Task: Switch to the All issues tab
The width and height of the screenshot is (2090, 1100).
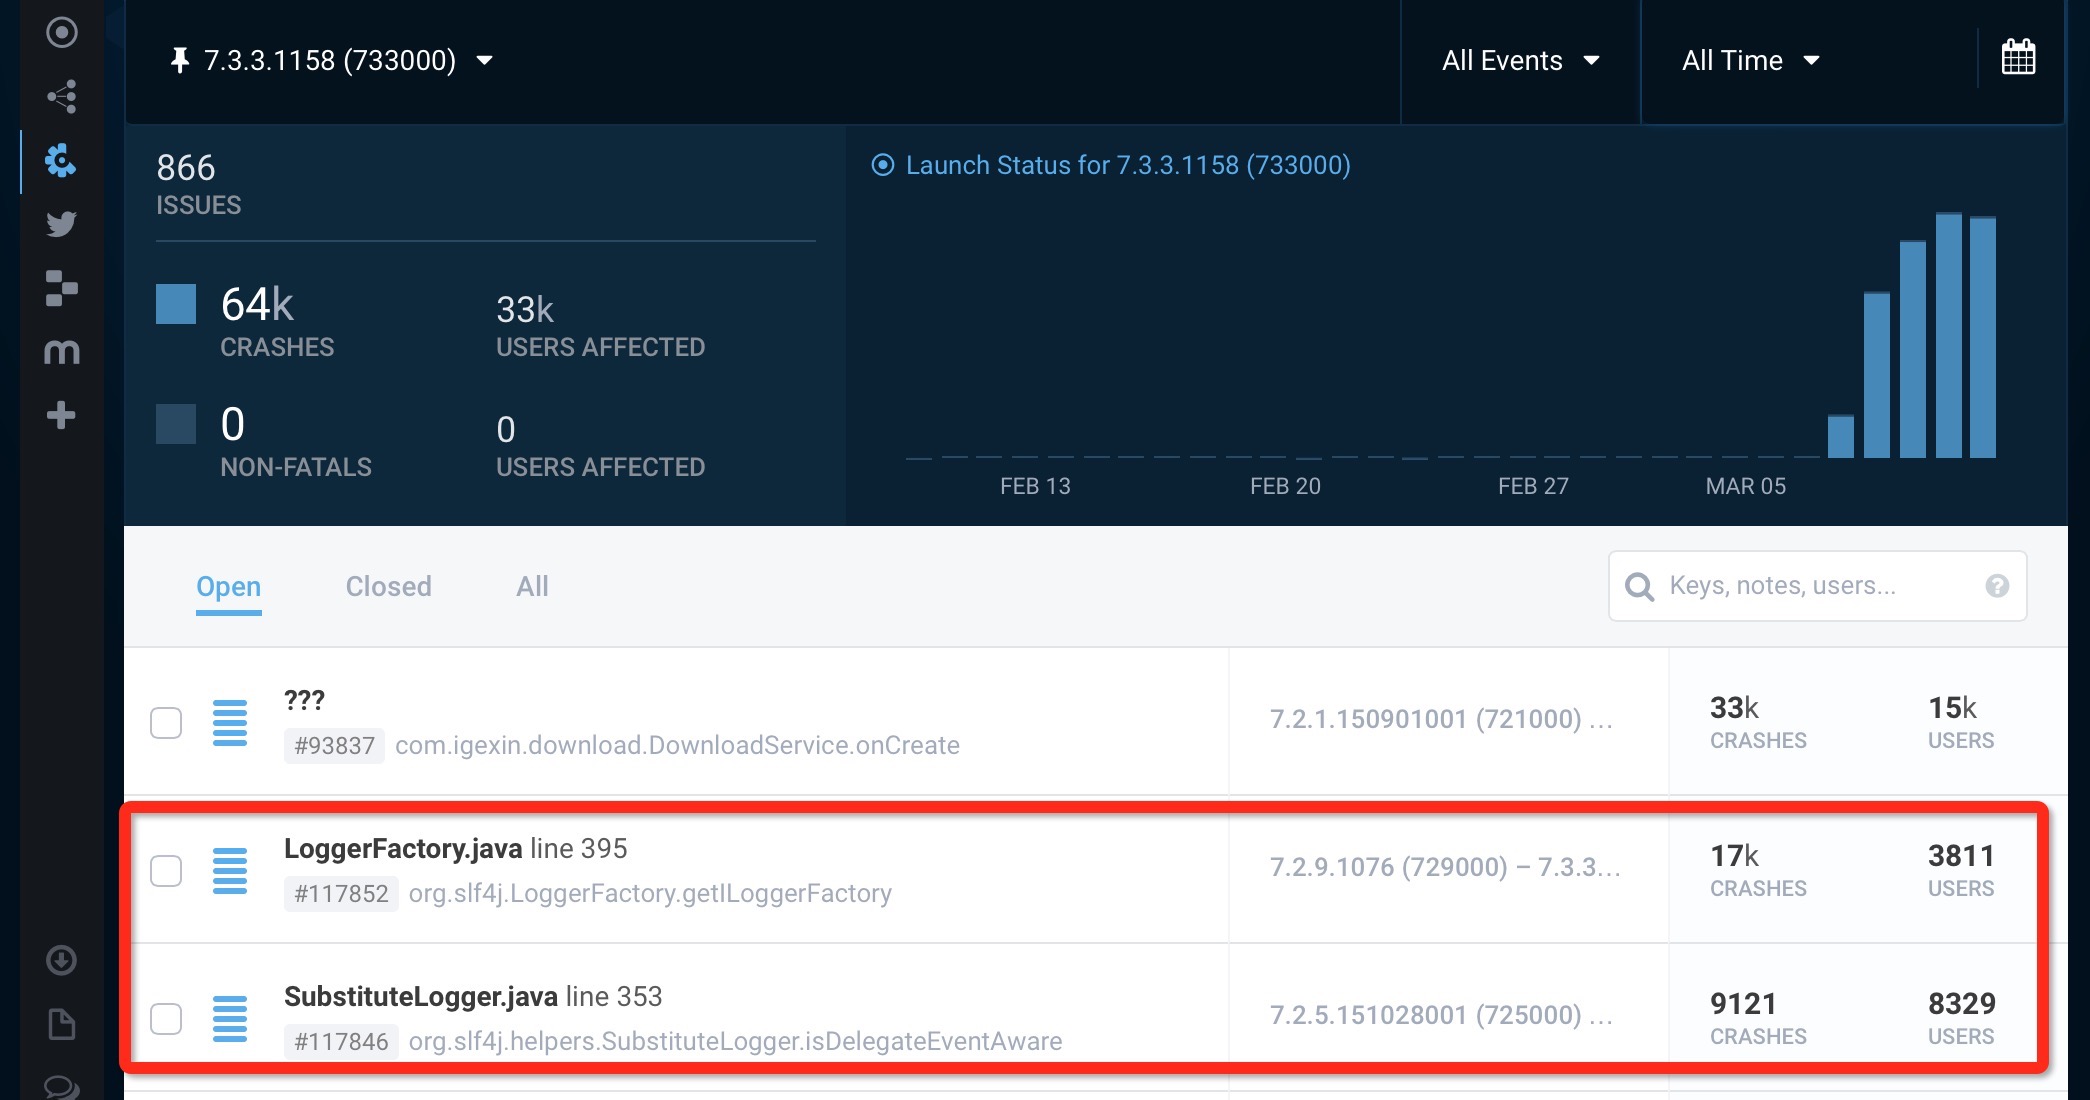Action: (x=532, y=586)
